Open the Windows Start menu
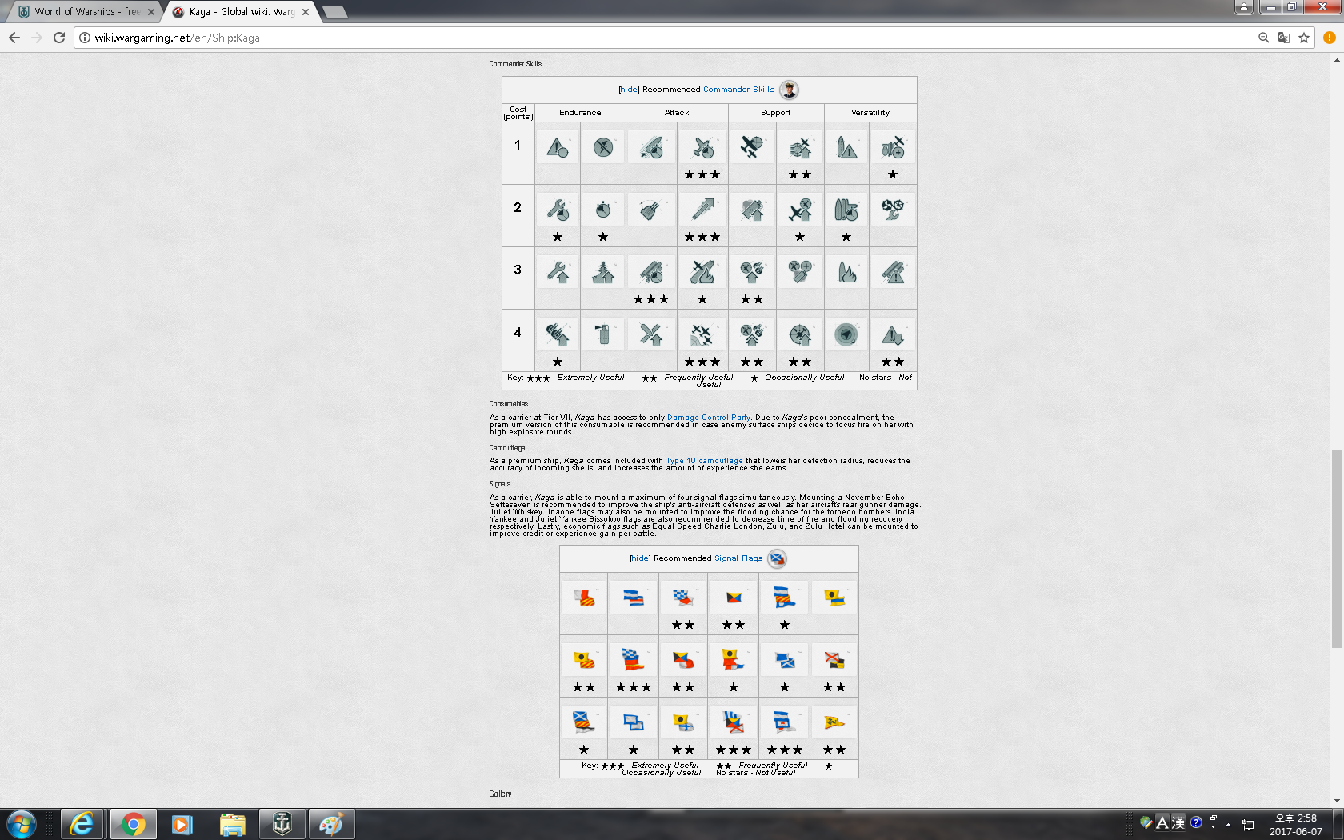The width and height of the screenshot is (1344, 840). (20, 824)
